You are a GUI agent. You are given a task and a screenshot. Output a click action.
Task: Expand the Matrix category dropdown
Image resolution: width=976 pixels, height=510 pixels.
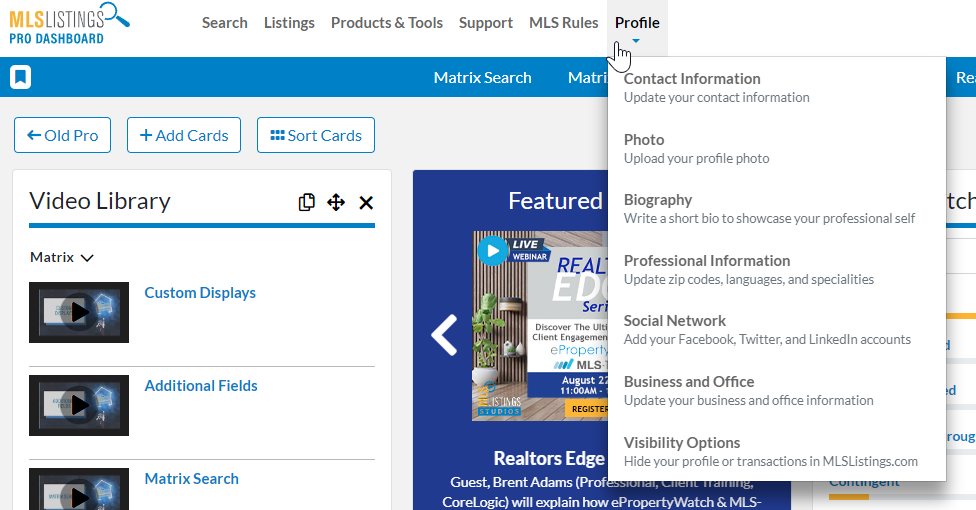pos(62,257)
